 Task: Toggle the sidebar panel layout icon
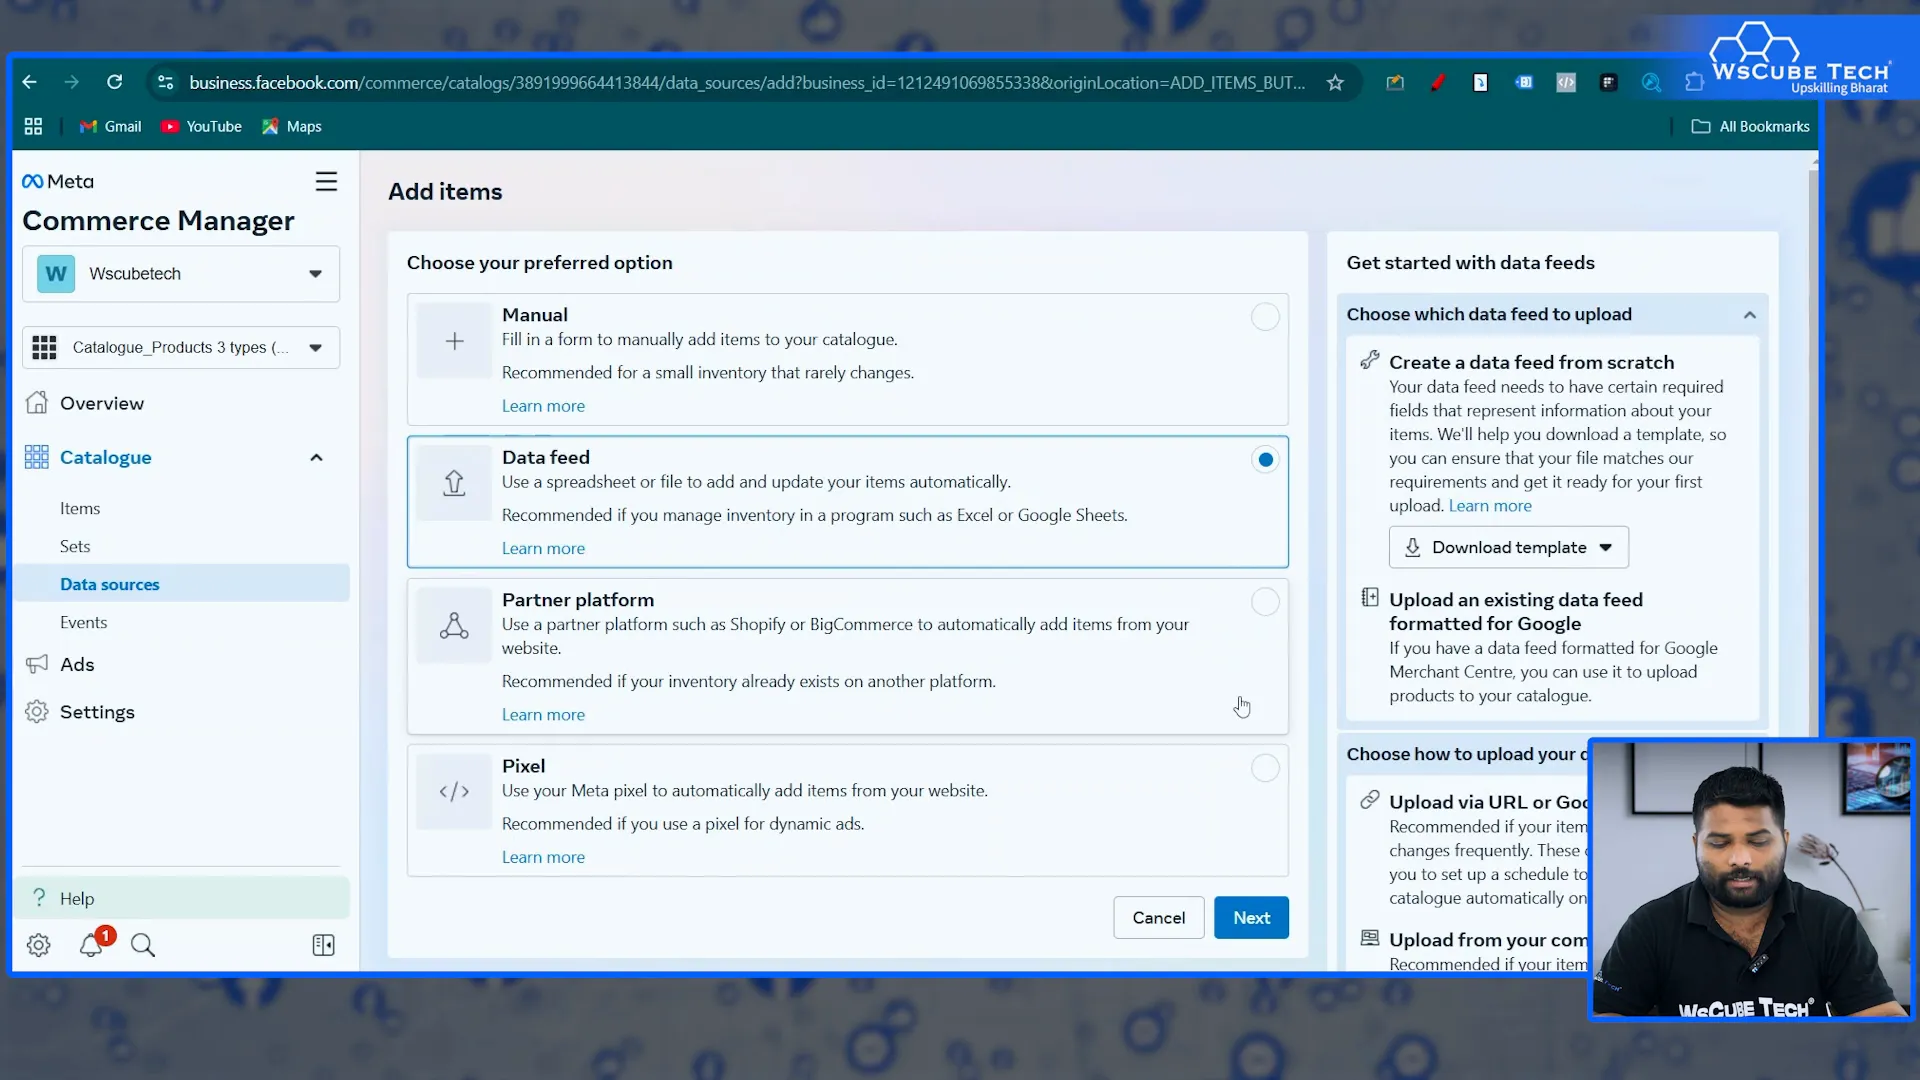(x=323, y=945)
